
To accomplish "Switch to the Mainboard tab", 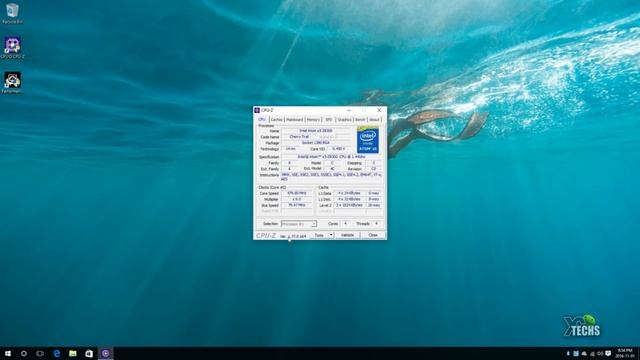I will point(295,120).
